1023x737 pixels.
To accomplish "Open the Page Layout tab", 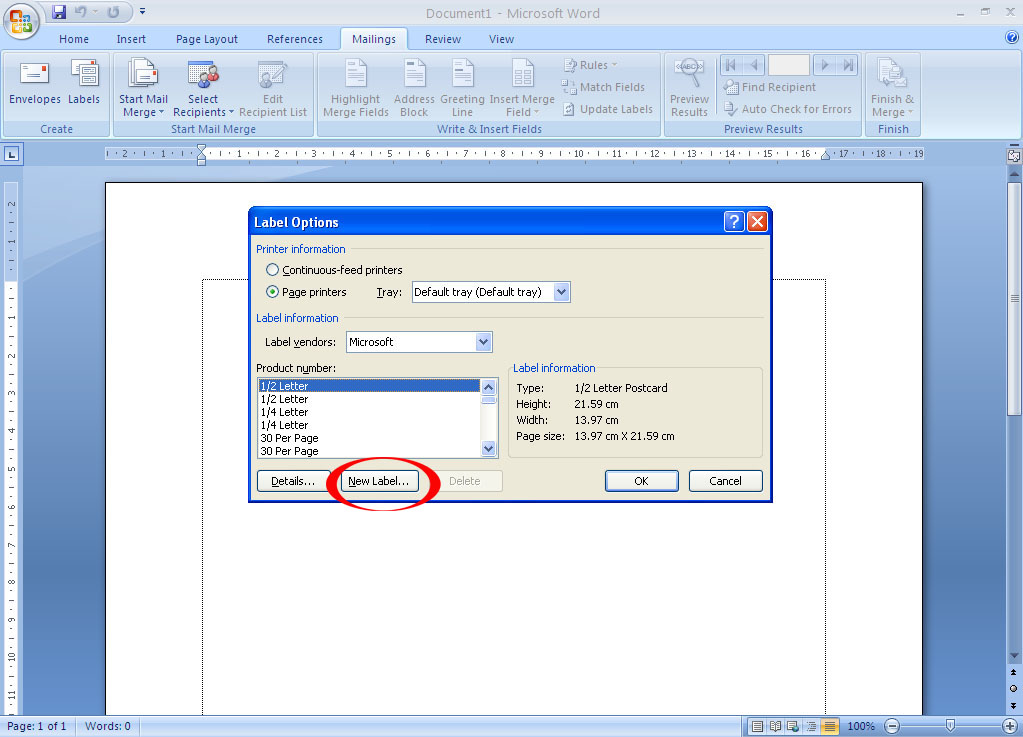I will click(207, 39).
